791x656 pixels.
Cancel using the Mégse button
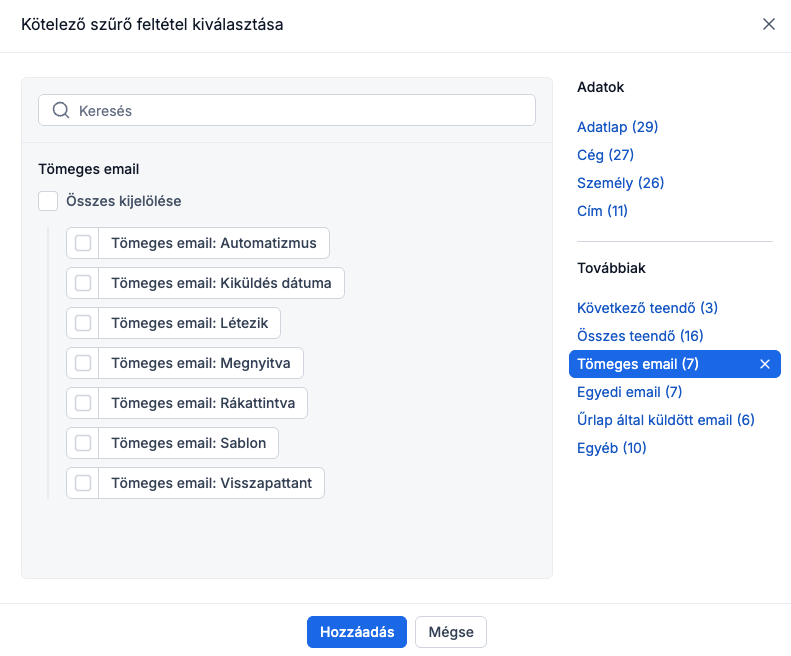[x=450, y=632]
